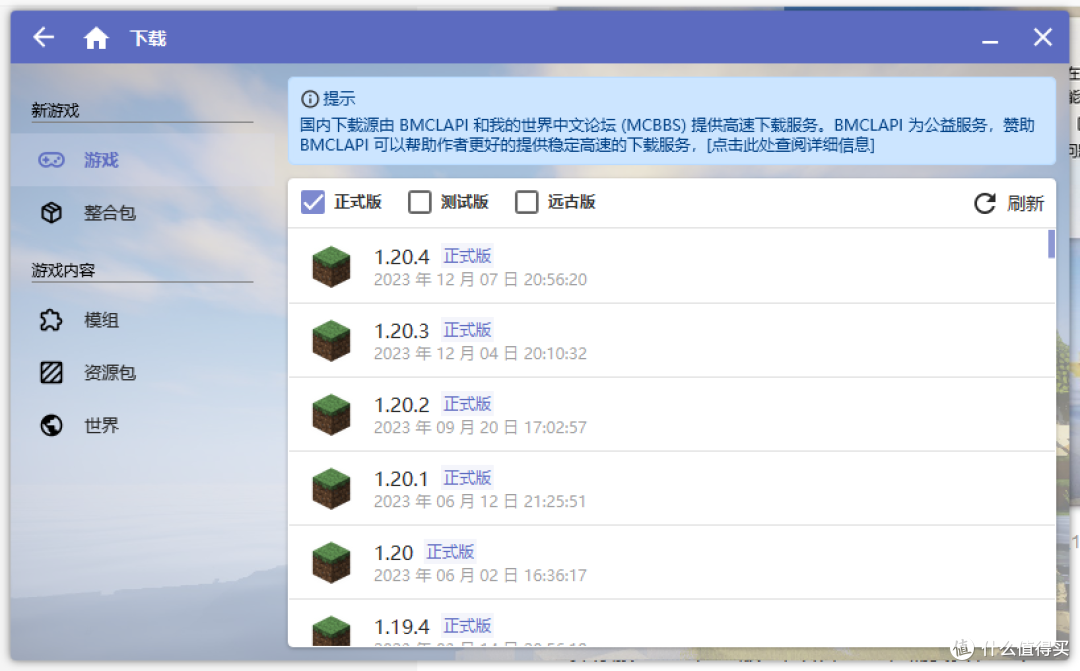The image size is (1080, 671).
Task: Go back with the left arrow
Action: (43, 37)
